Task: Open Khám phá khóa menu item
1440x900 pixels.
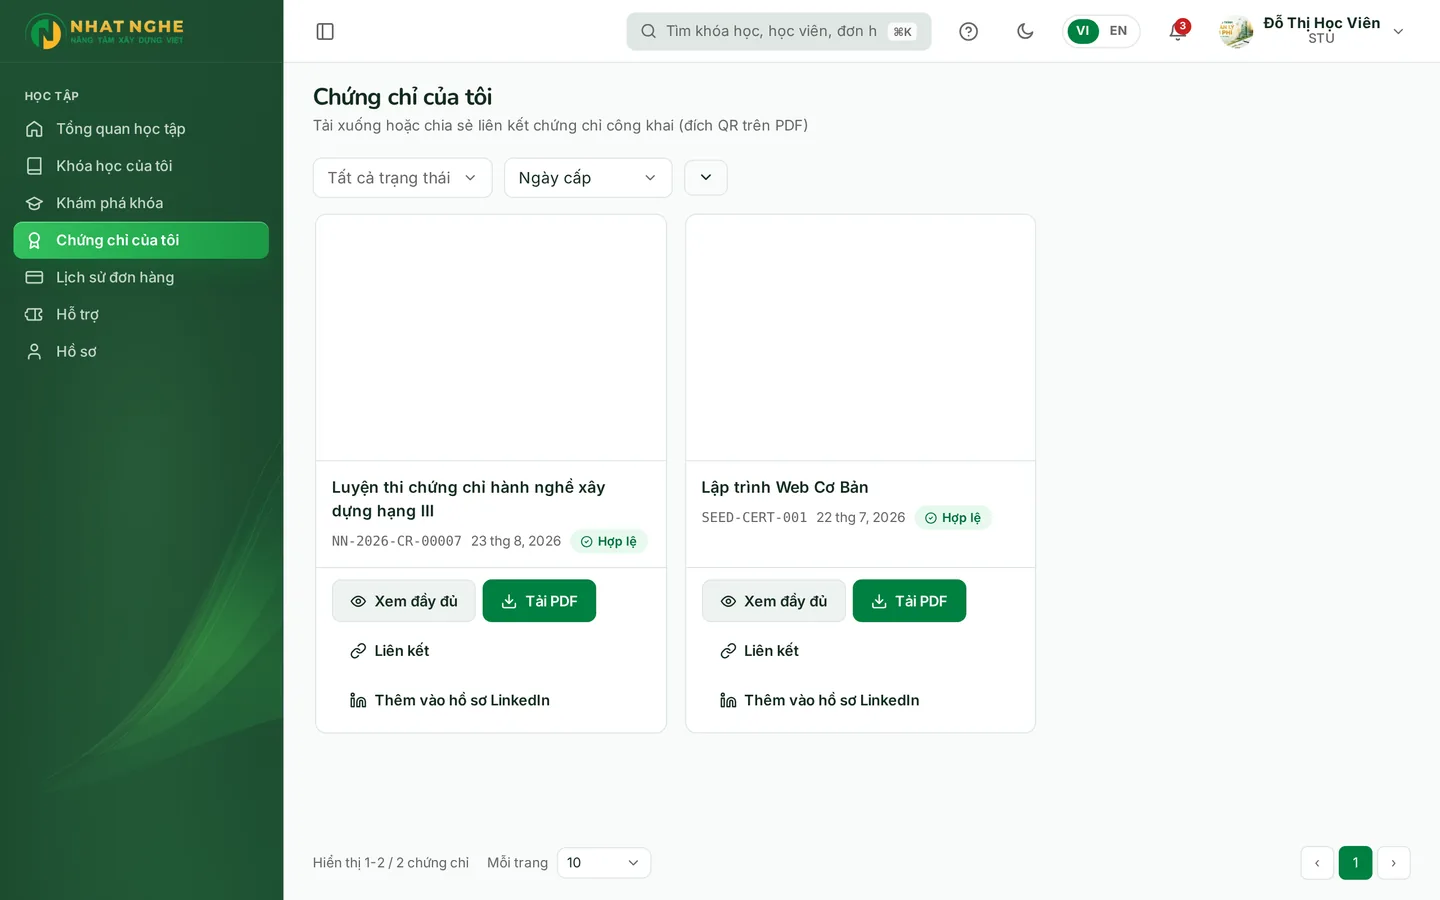Action: click(141, 203)
